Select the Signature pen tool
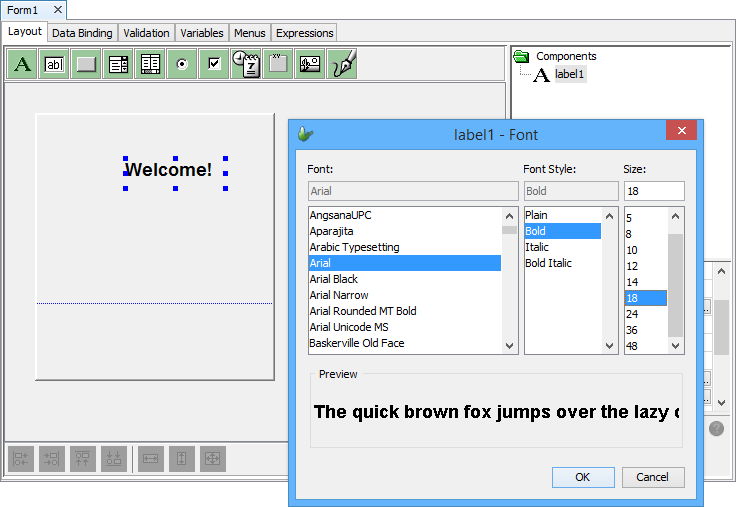This screenshot has width=736, height=507. point(343,64)
